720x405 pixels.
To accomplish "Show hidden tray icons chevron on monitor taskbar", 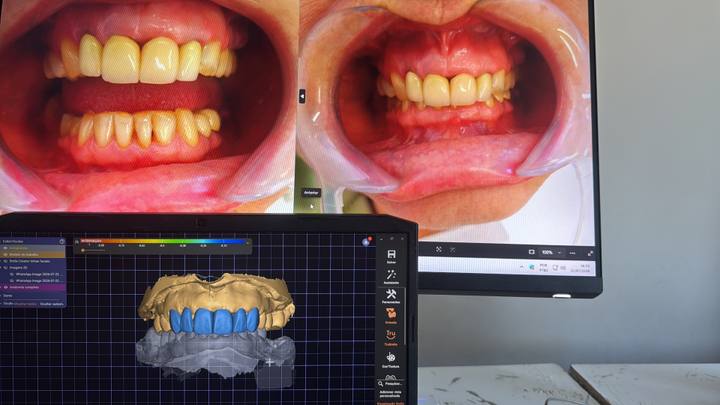I will 522,266.
